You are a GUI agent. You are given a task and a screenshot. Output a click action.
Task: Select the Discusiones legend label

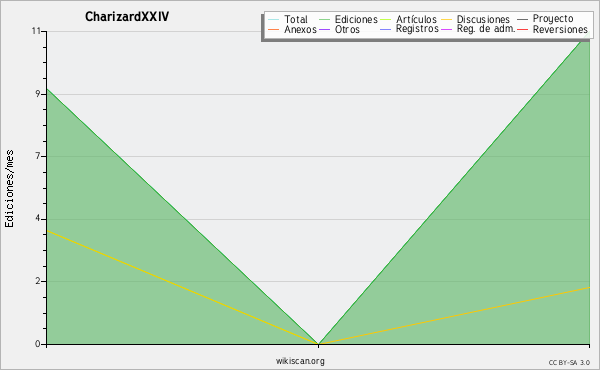(483, 19)
